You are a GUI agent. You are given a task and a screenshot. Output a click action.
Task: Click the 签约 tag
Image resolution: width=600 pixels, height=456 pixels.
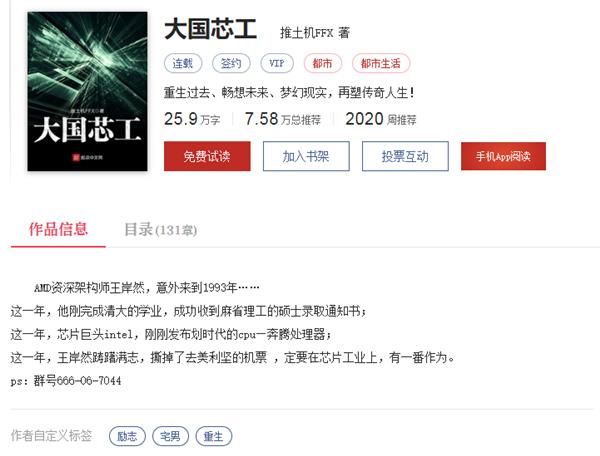(x=231, y=63)
